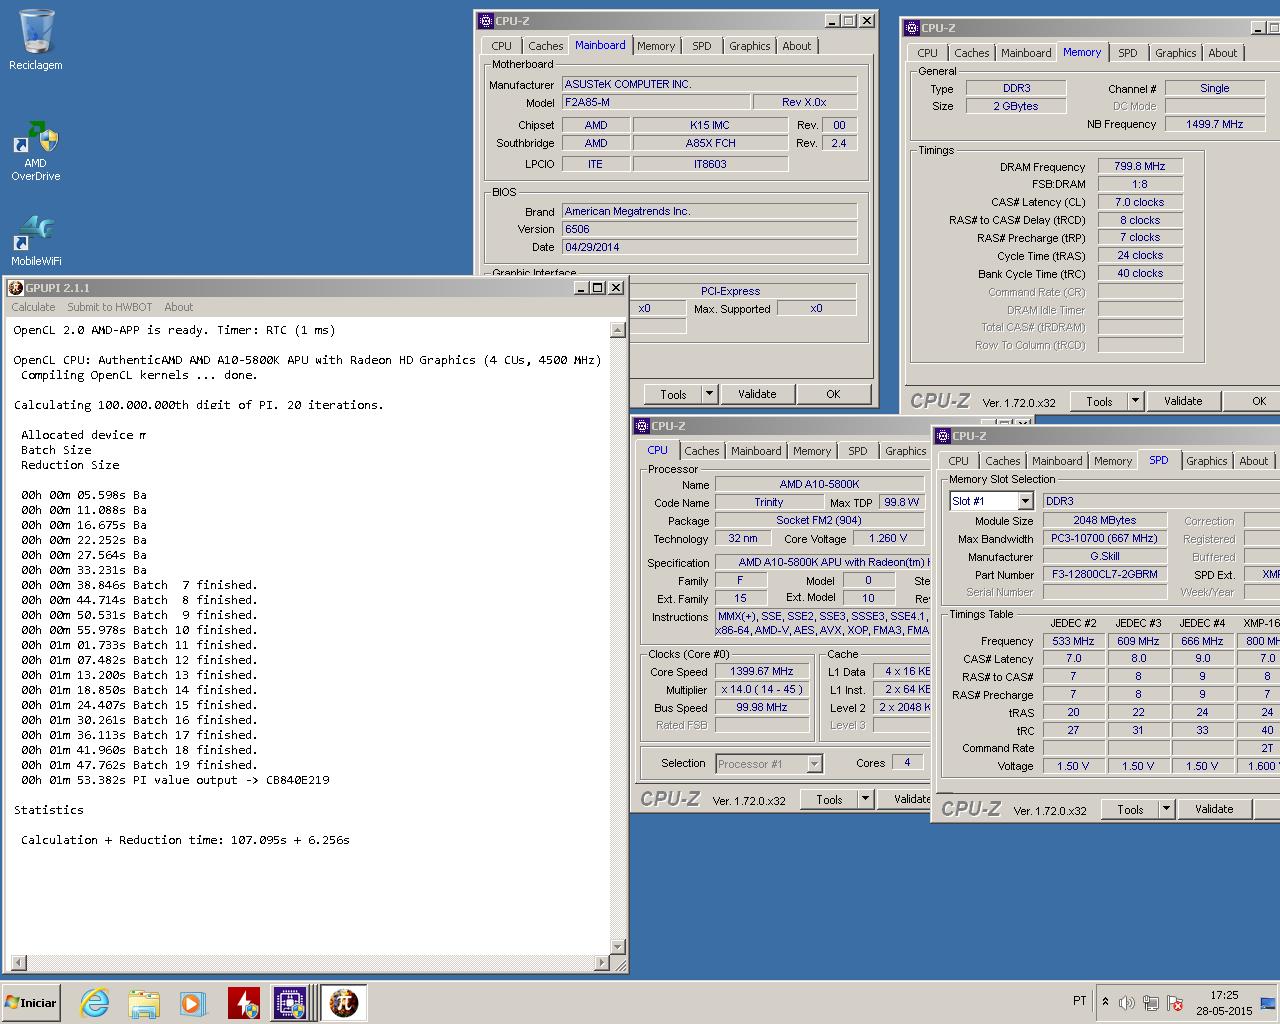Click the 7.0 clocks CAS# Latency value
The image size is (1280, 1024).
[1140, 202]
